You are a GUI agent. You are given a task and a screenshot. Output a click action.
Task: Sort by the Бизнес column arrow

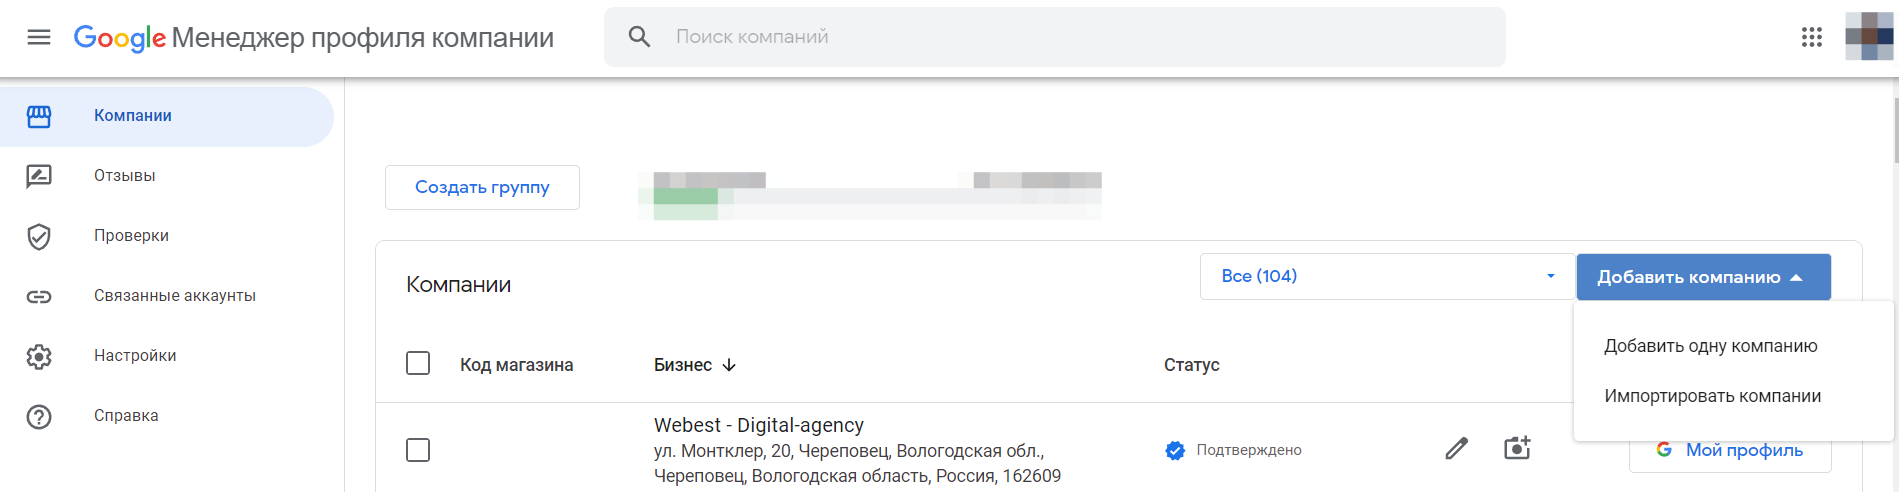[729, 365]
